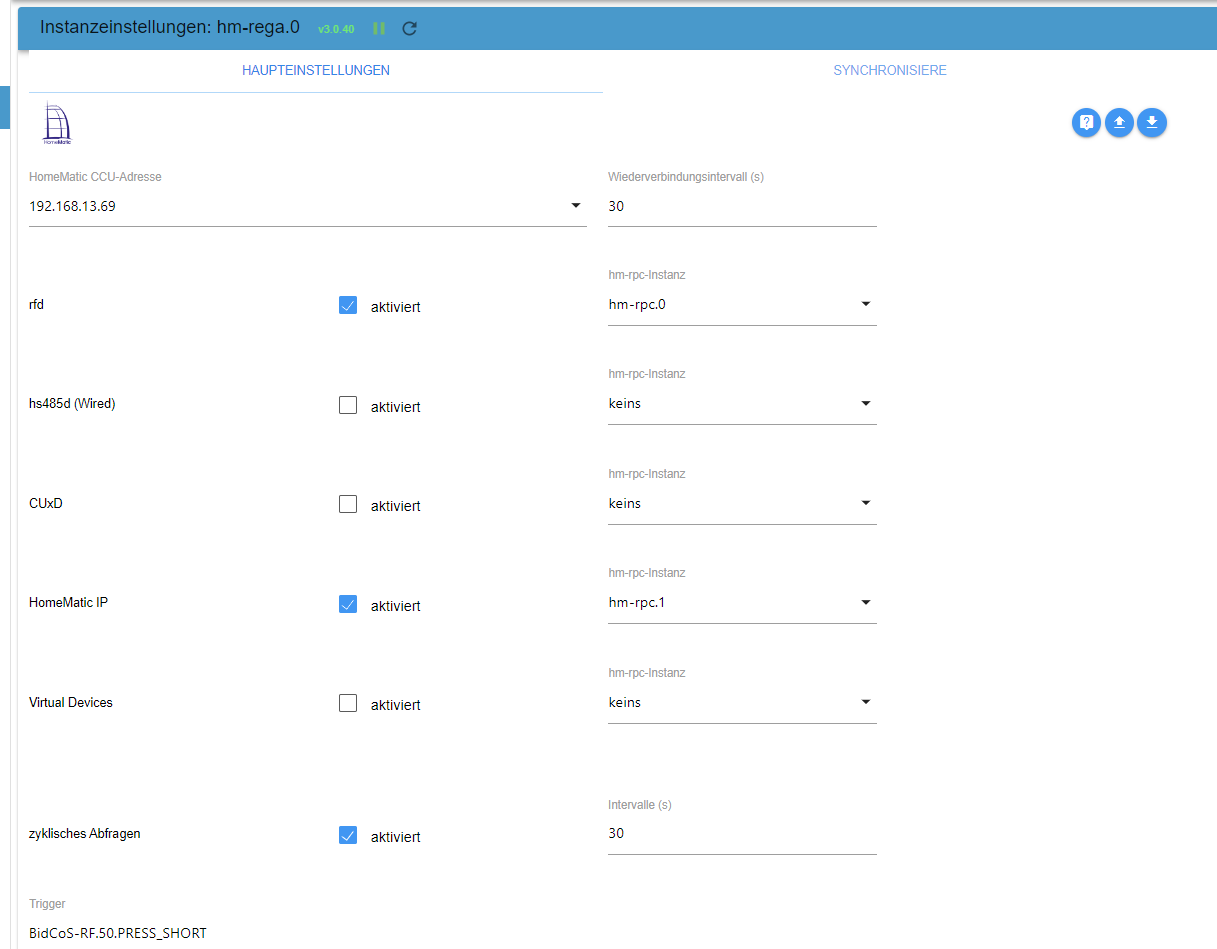Image resolution: width=1217 pixels, height=949 pixels.
Task: Download configuration to file
Action: click(1152, 123)
